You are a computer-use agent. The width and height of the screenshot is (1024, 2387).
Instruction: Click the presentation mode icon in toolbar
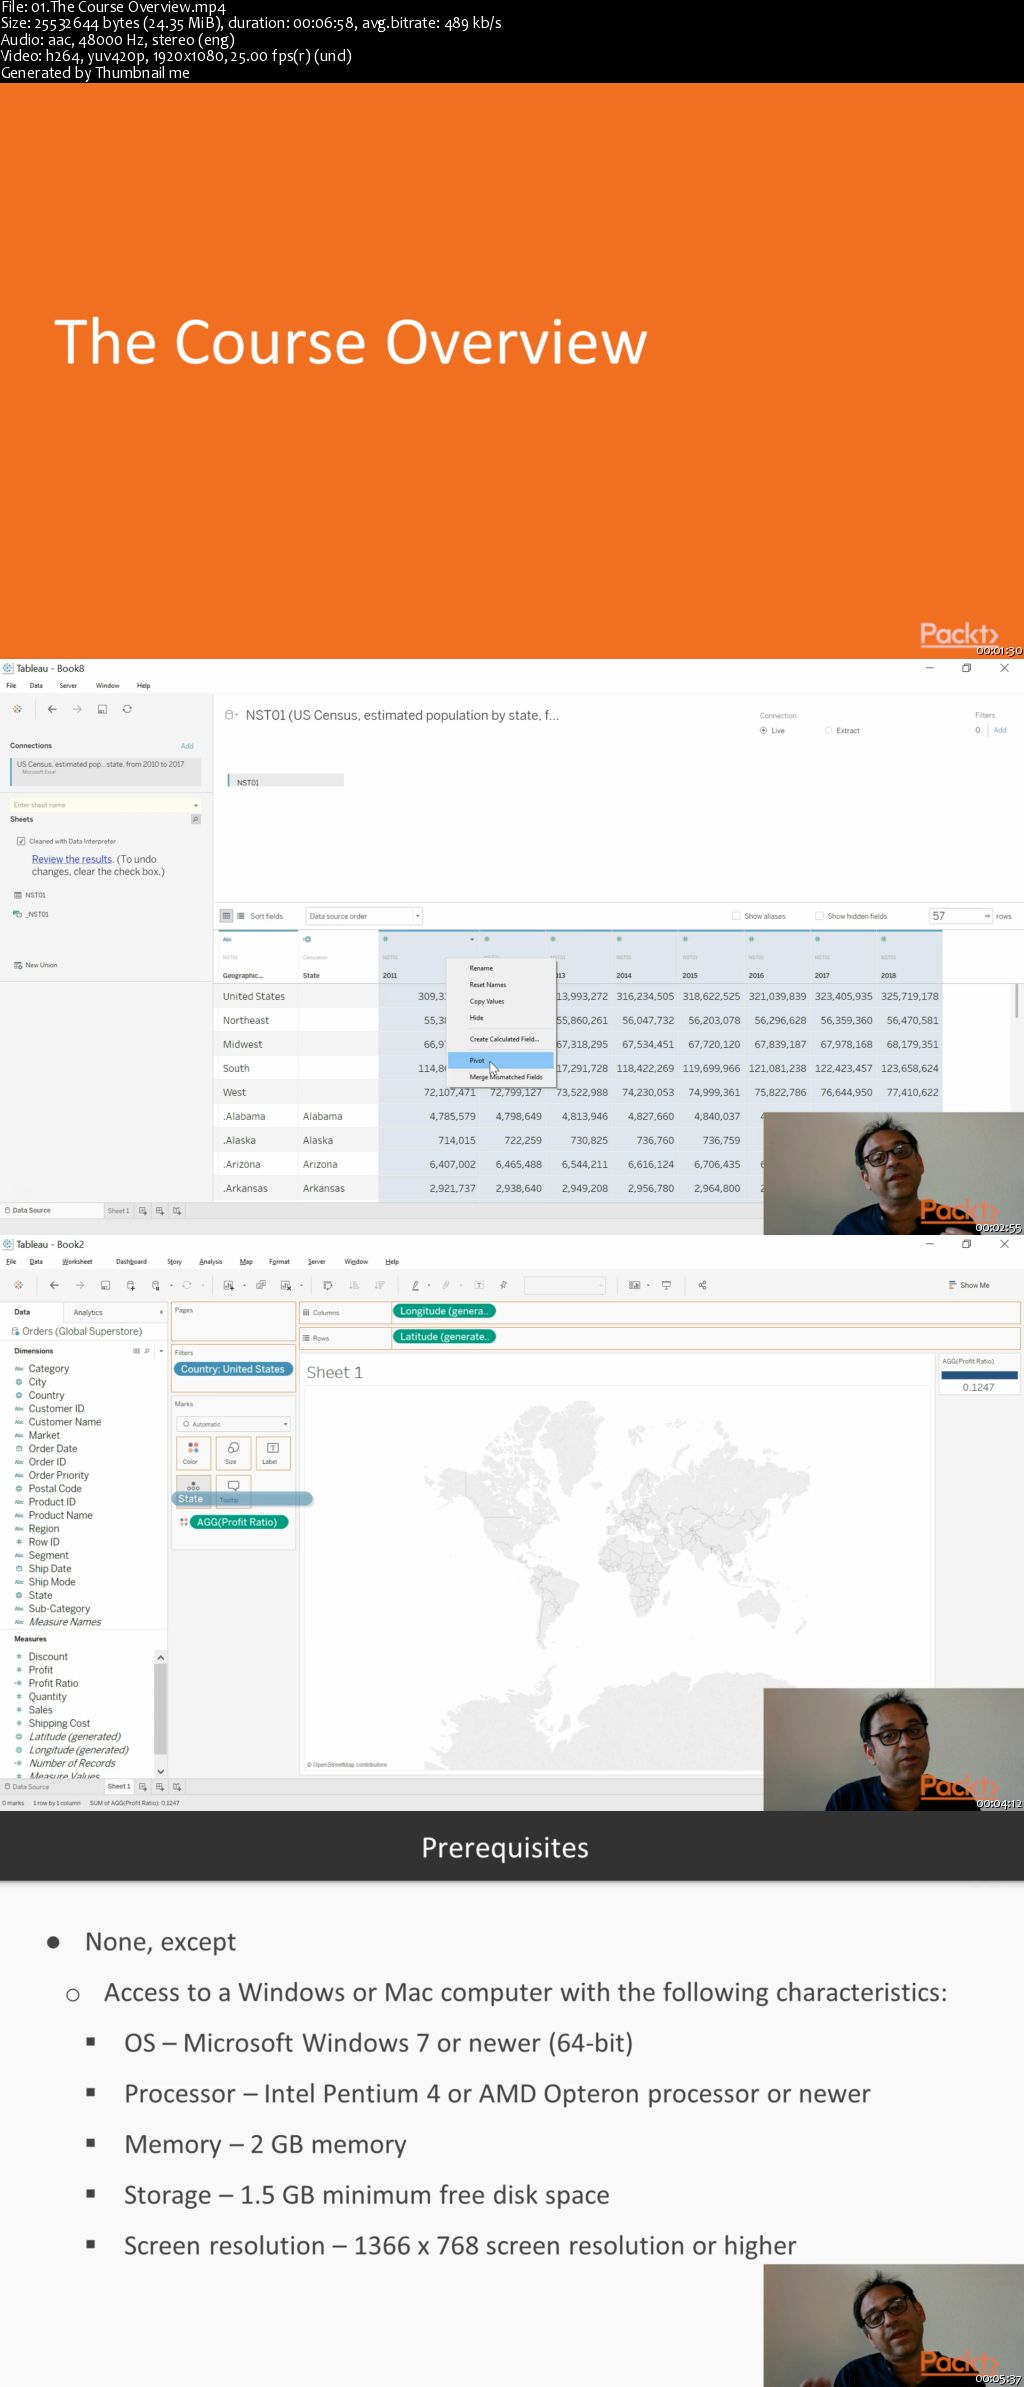click(666, 1285)
